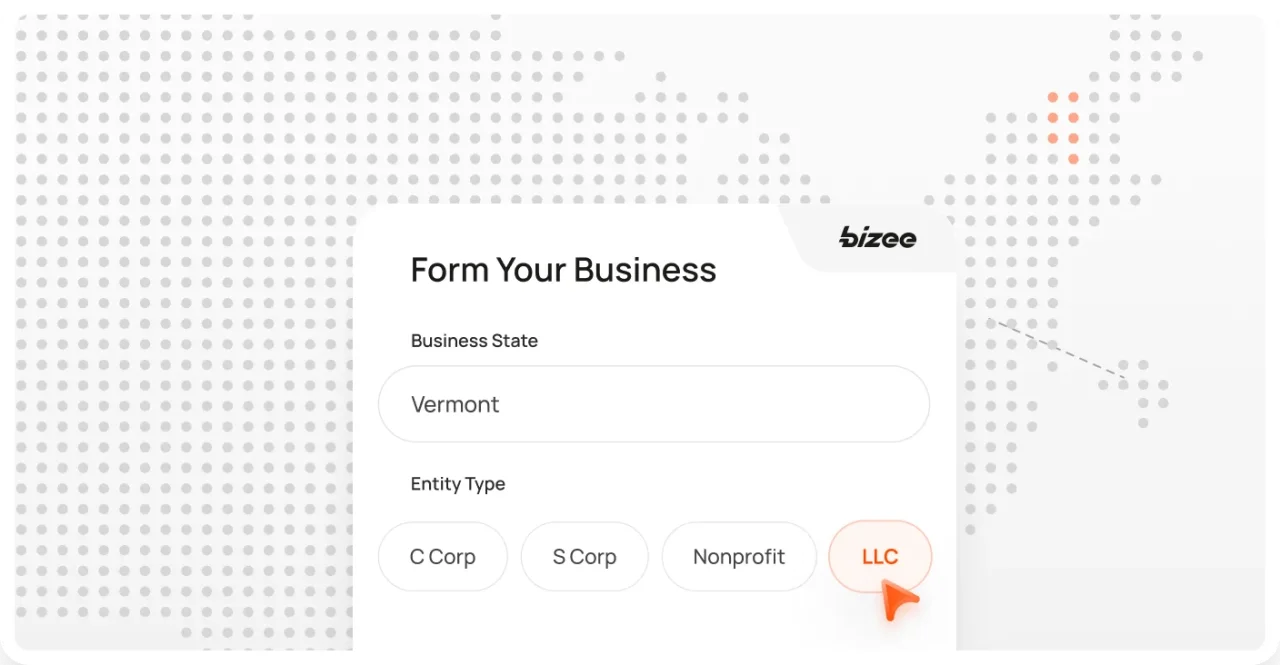Screen dimensions: 1280x665
Task: Click the Entity Type label
Action: [458, 483]
